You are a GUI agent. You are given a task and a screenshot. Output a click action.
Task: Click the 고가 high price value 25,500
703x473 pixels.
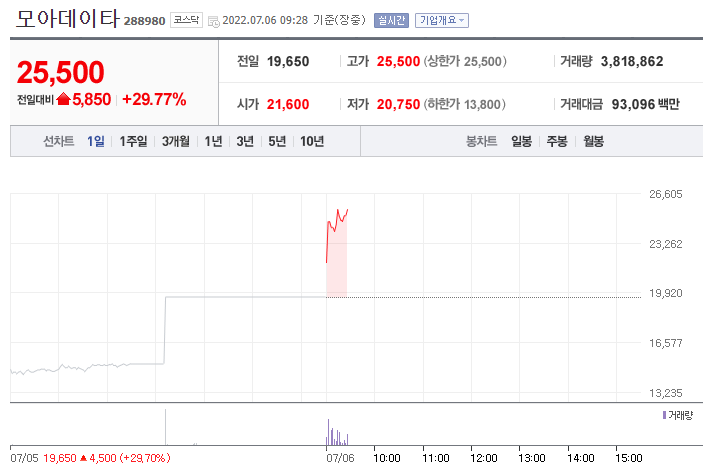click(x=398, y=61)
